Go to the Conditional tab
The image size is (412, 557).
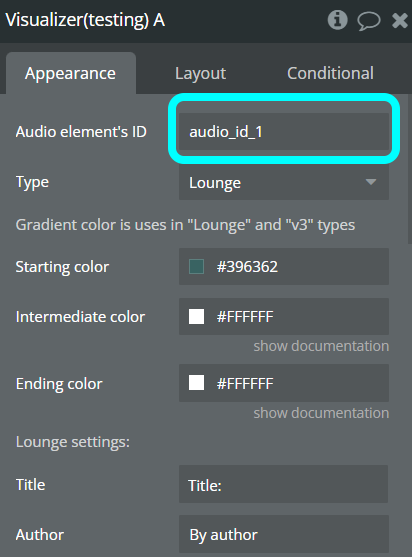point(330,73)
